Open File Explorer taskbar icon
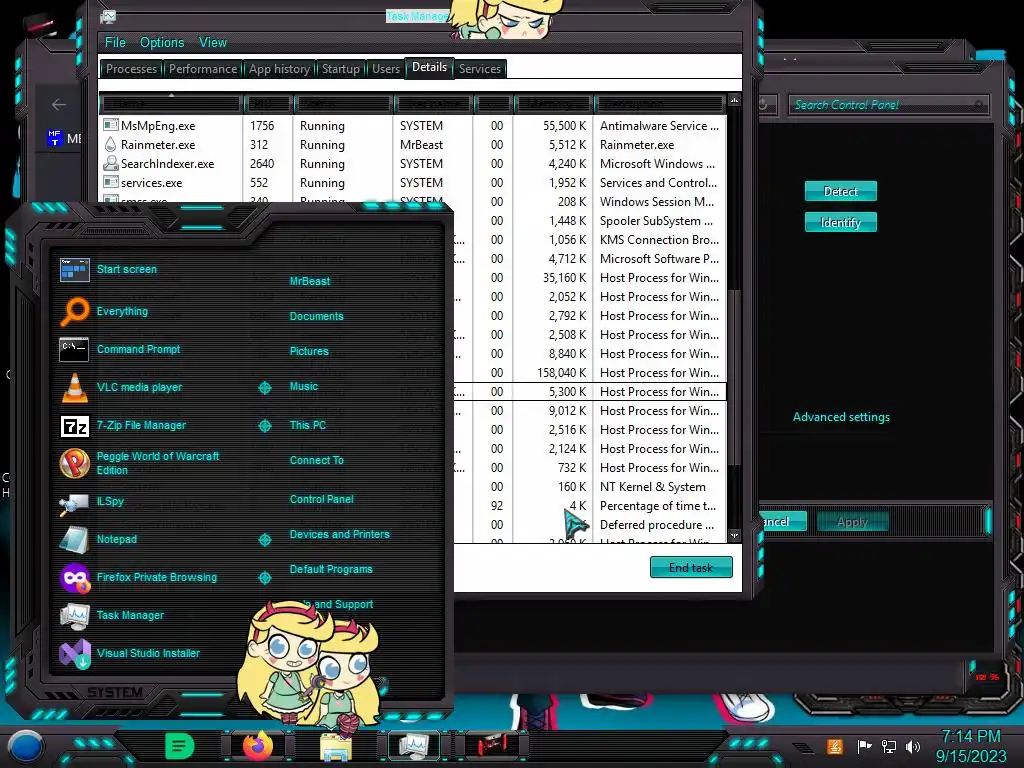This screenshot has width=1024, height=768. tap(336, 746)
